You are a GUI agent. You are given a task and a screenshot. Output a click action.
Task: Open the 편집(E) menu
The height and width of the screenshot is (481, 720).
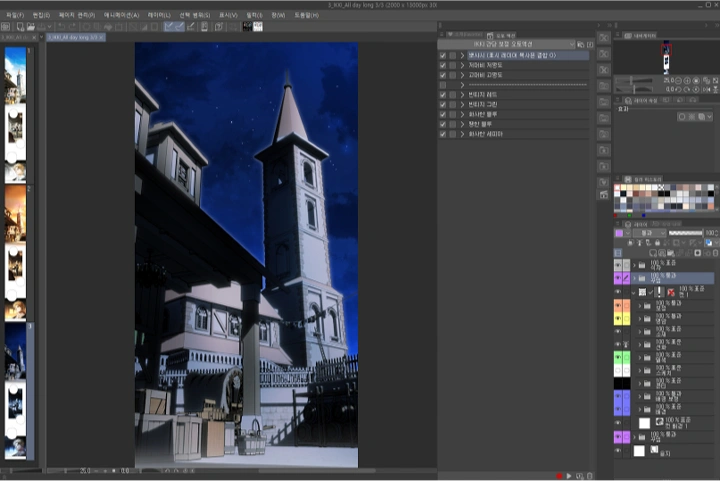pos(41,15)
